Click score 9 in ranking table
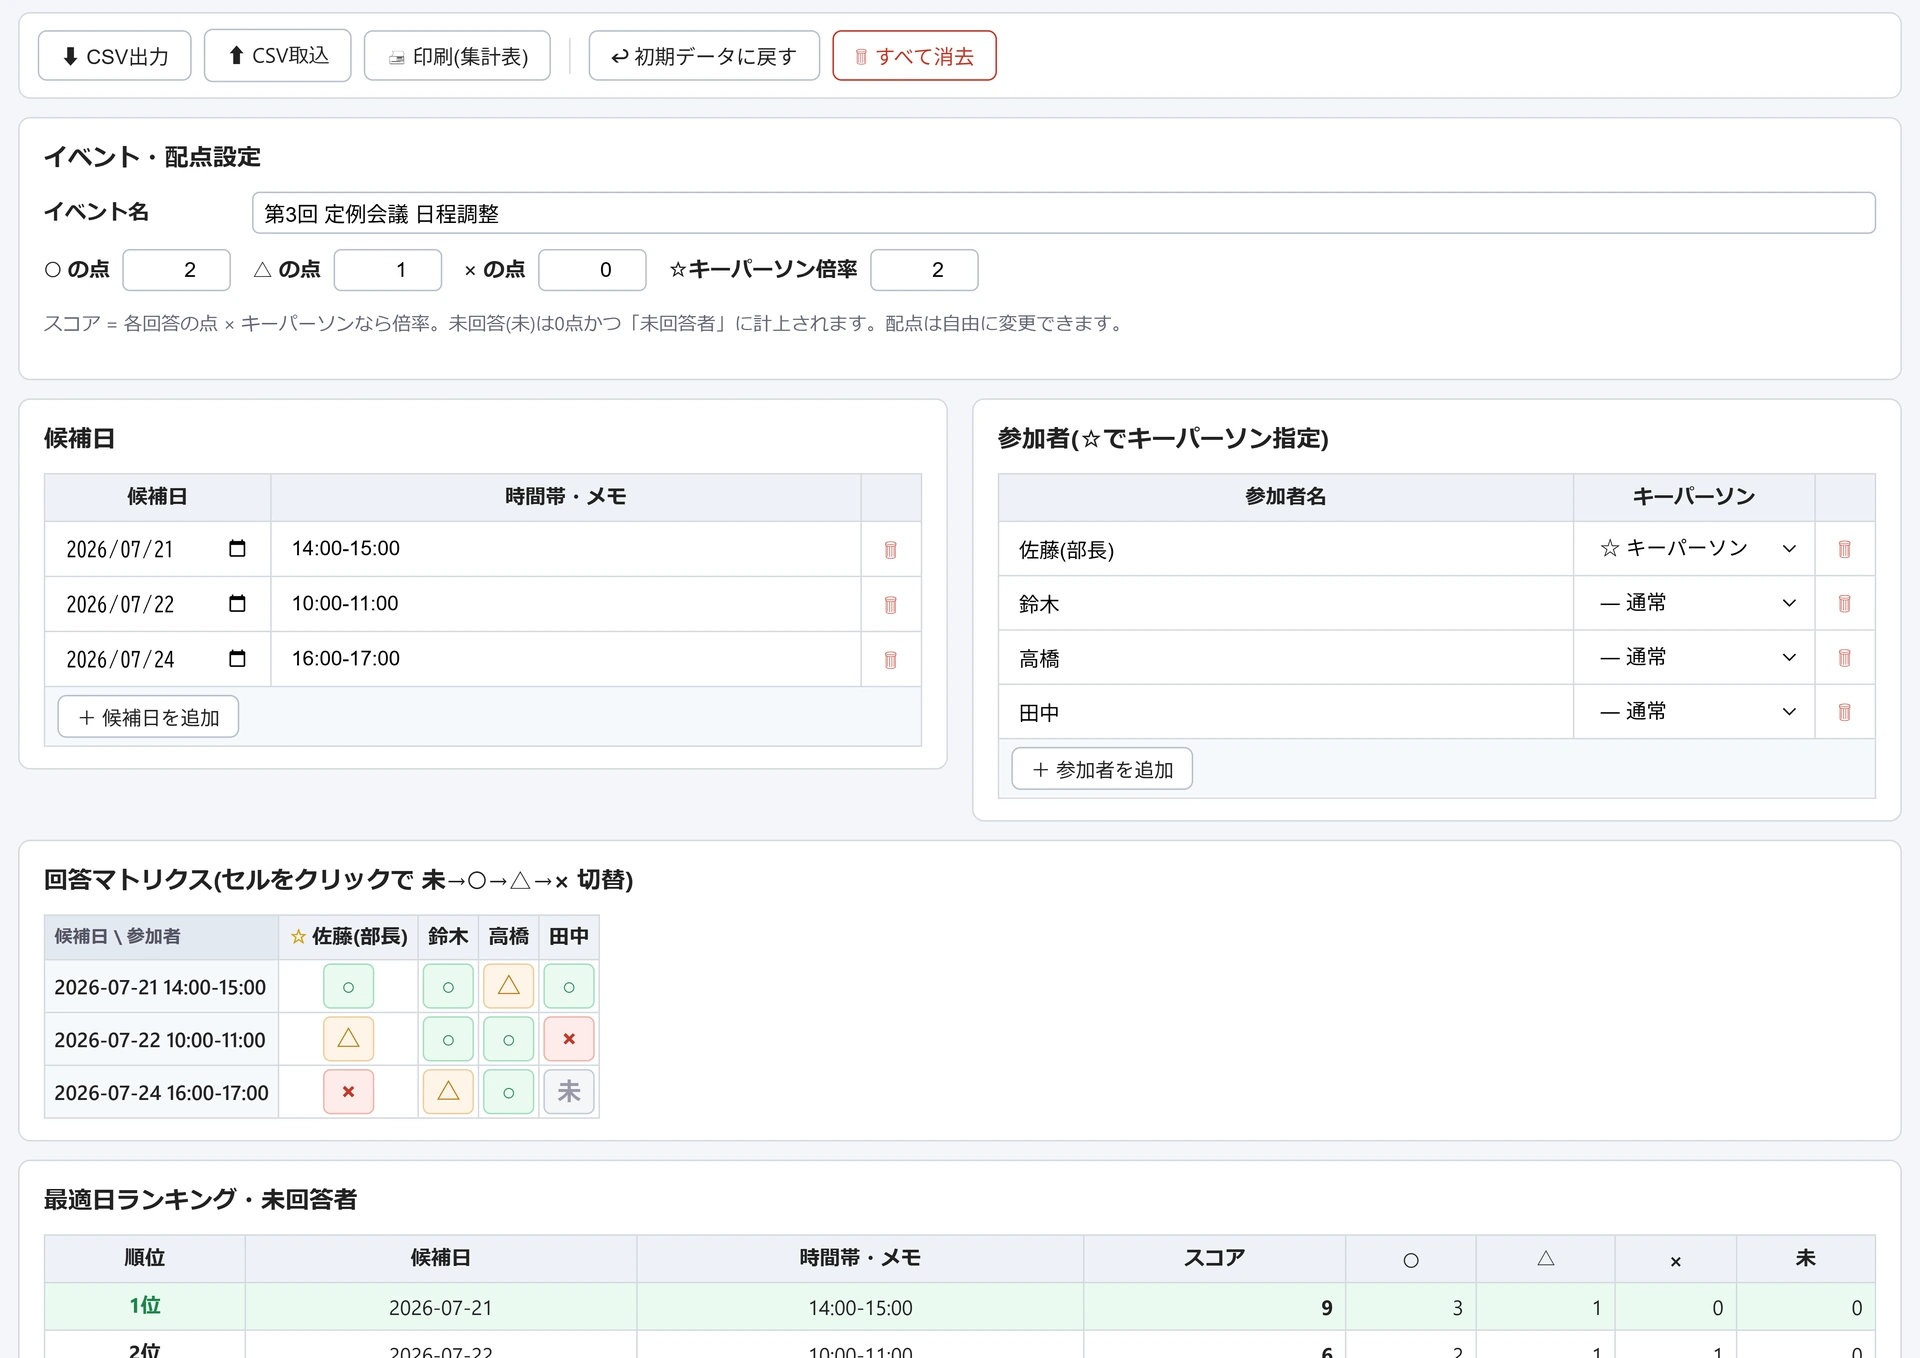This screenshot has height=1358, width=1920. click(x=1326, y=1307)
